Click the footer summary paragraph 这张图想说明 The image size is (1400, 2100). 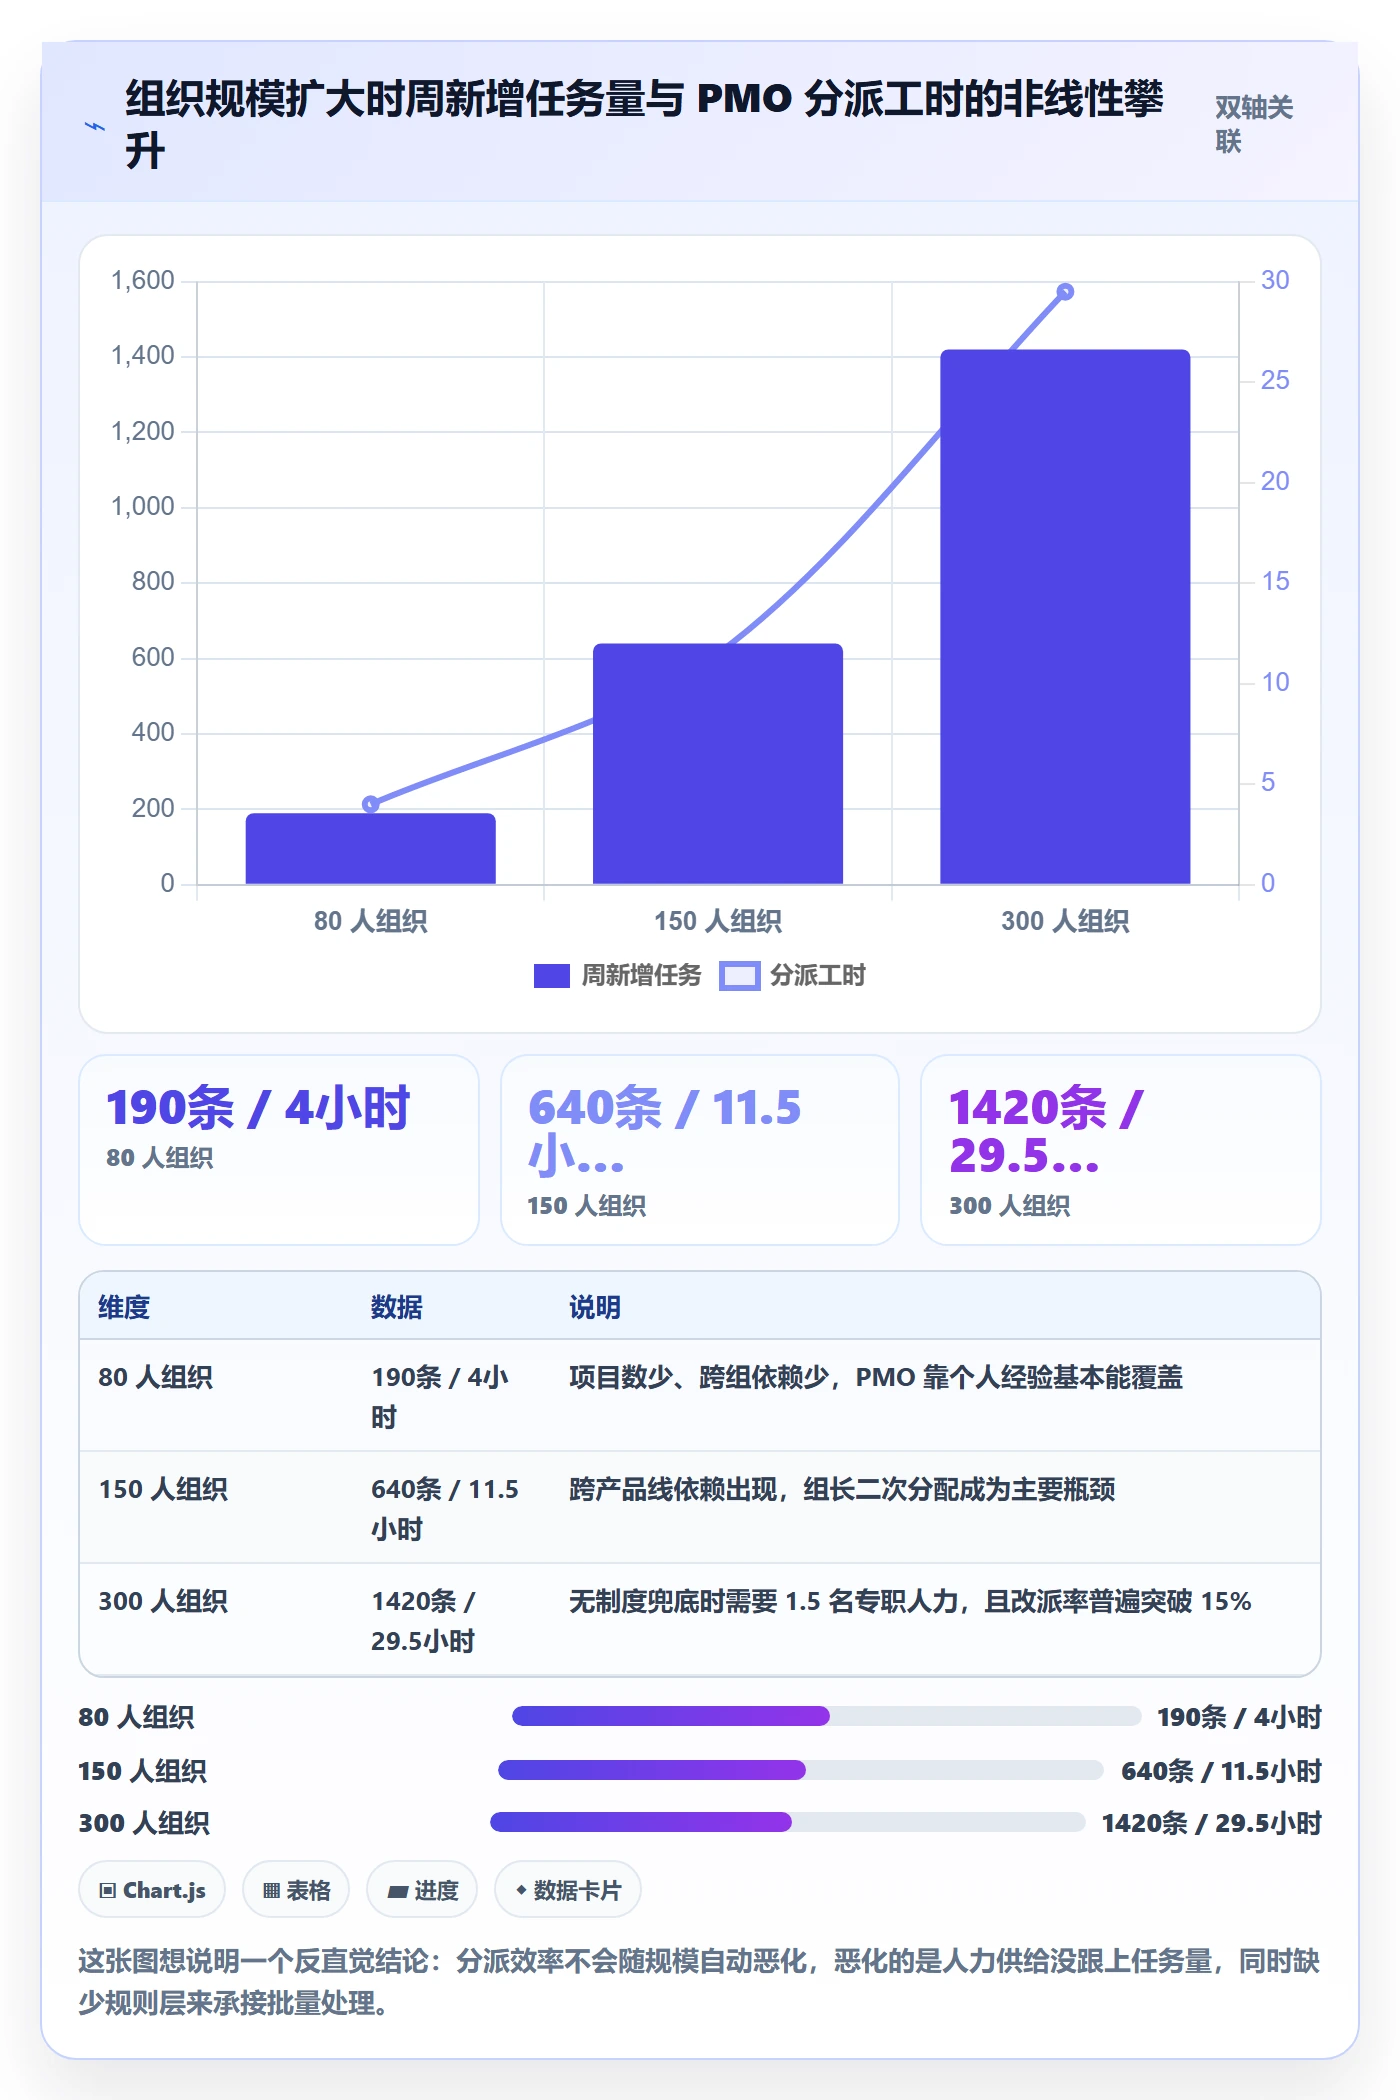click(699, 1981)
